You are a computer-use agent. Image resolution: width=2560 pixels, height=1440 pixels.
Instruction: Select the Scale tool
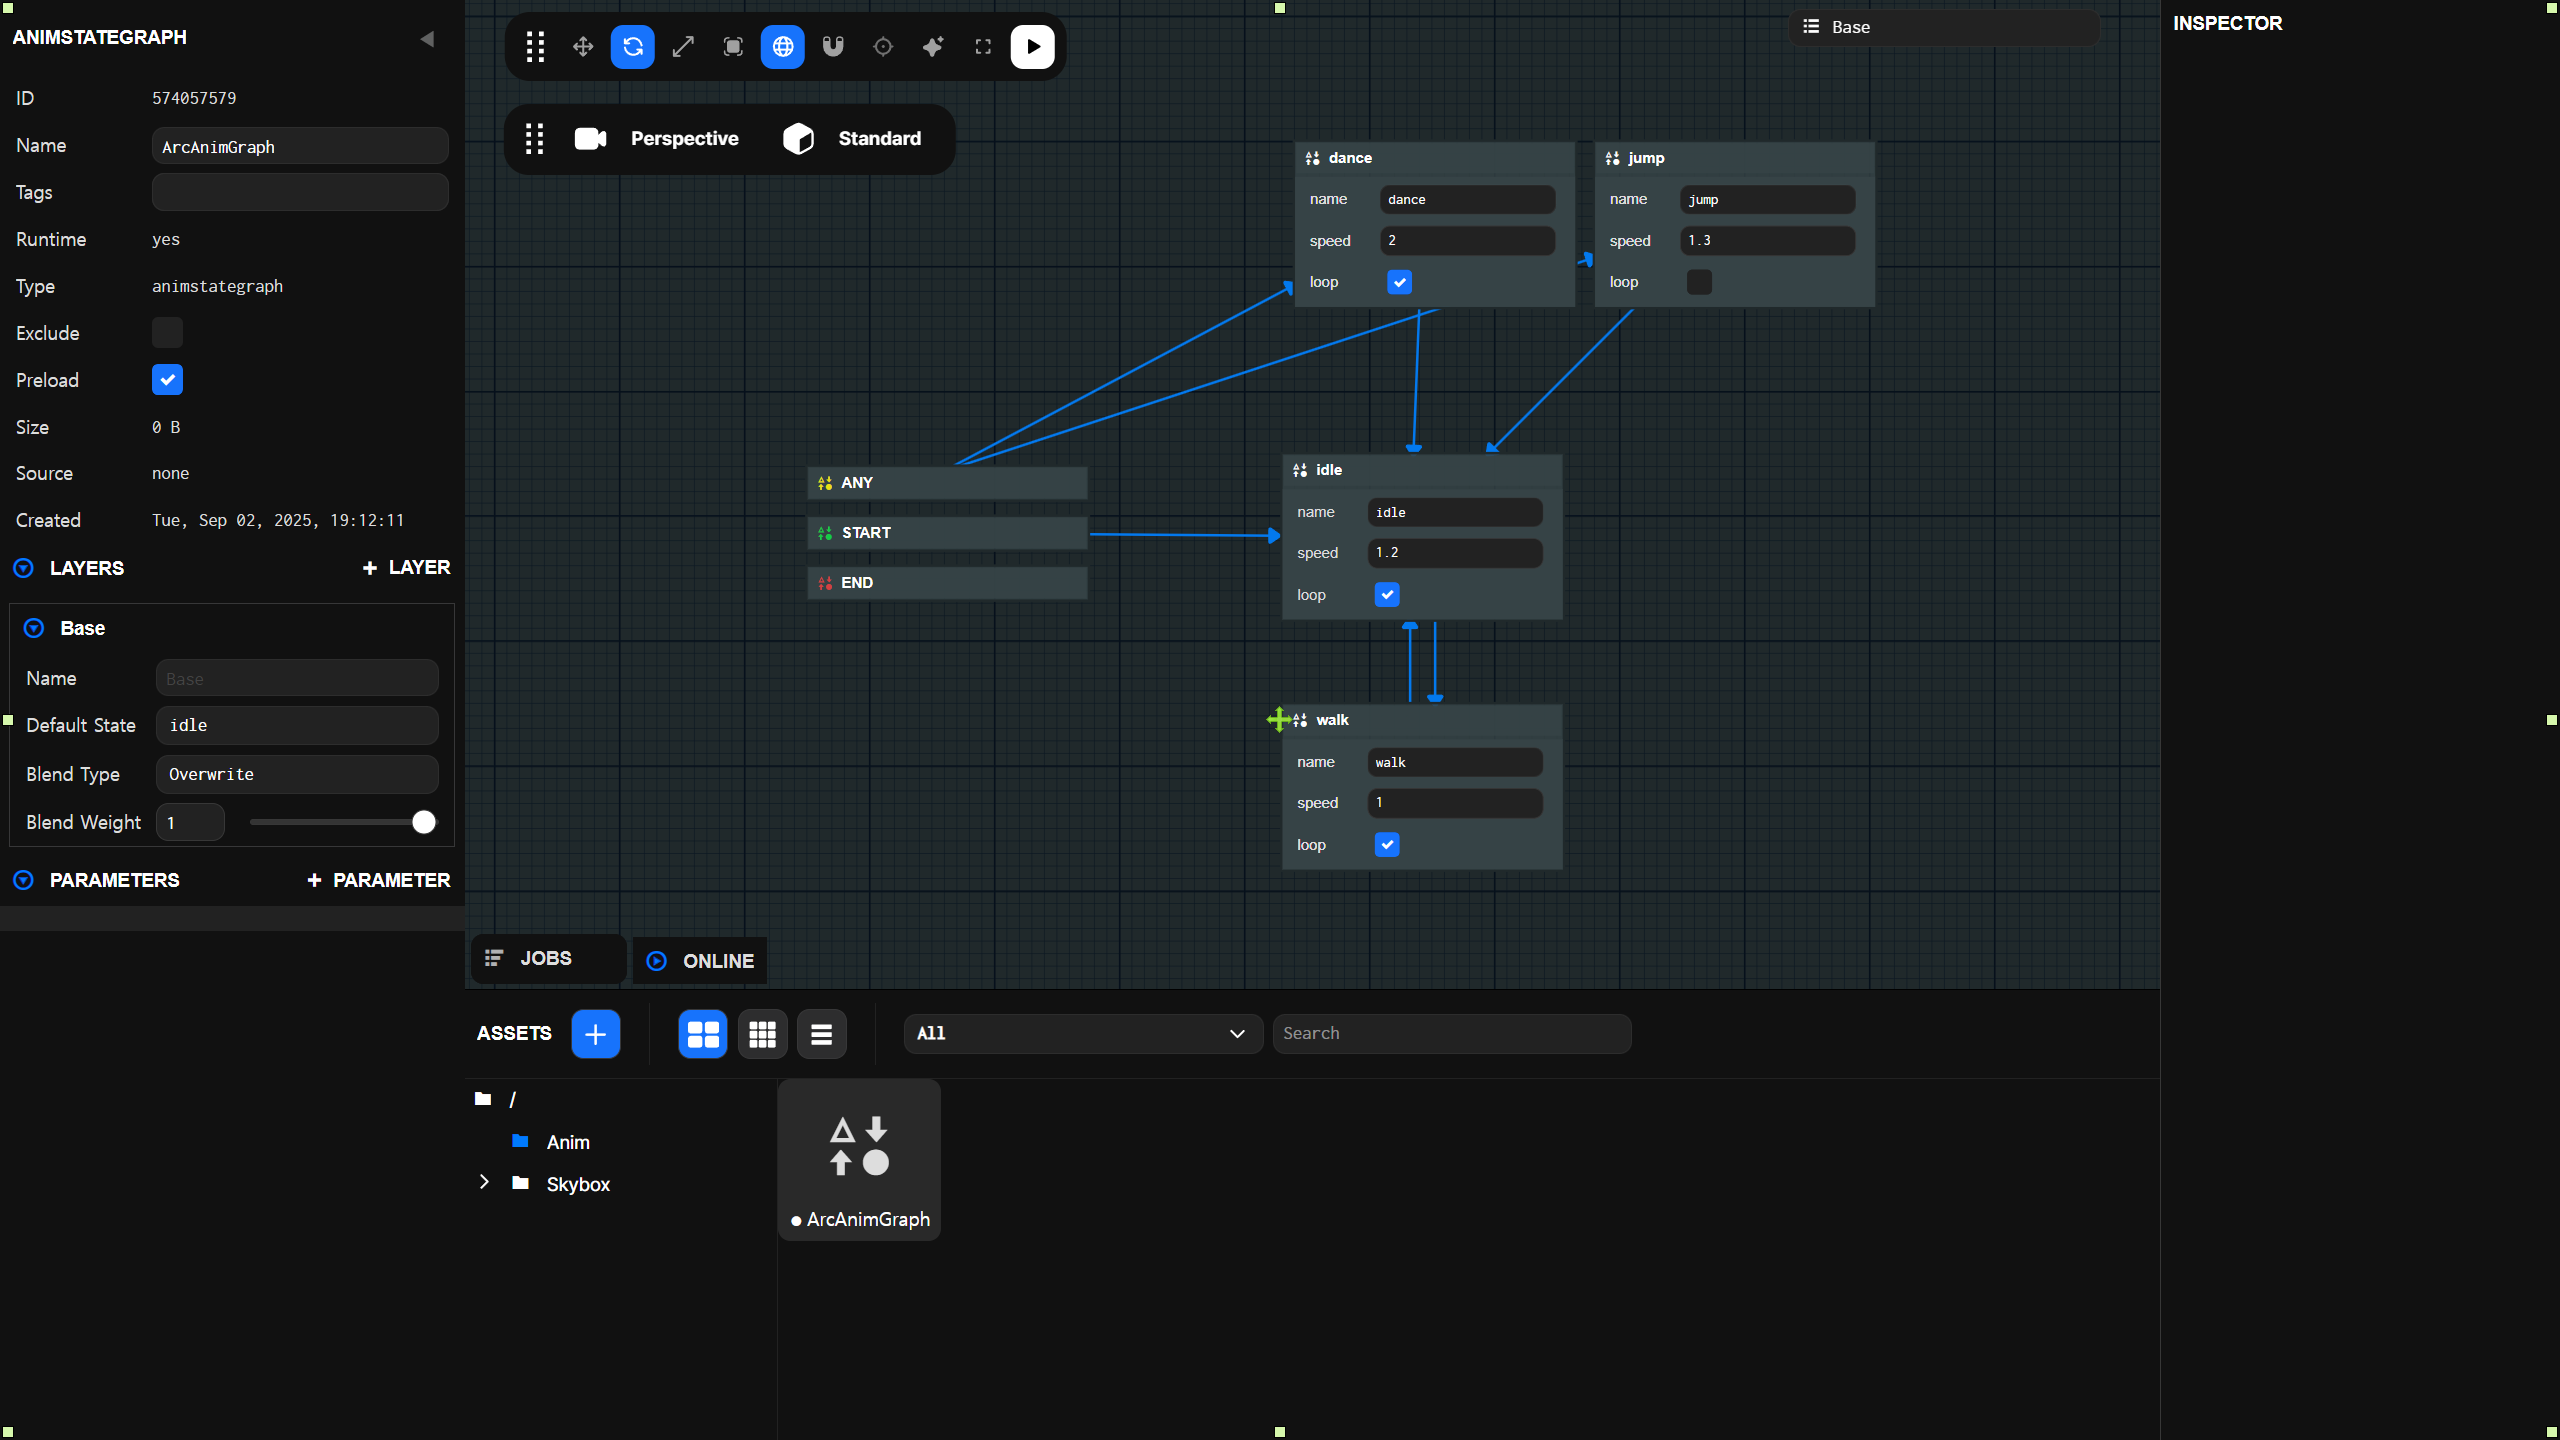[683, 46]
